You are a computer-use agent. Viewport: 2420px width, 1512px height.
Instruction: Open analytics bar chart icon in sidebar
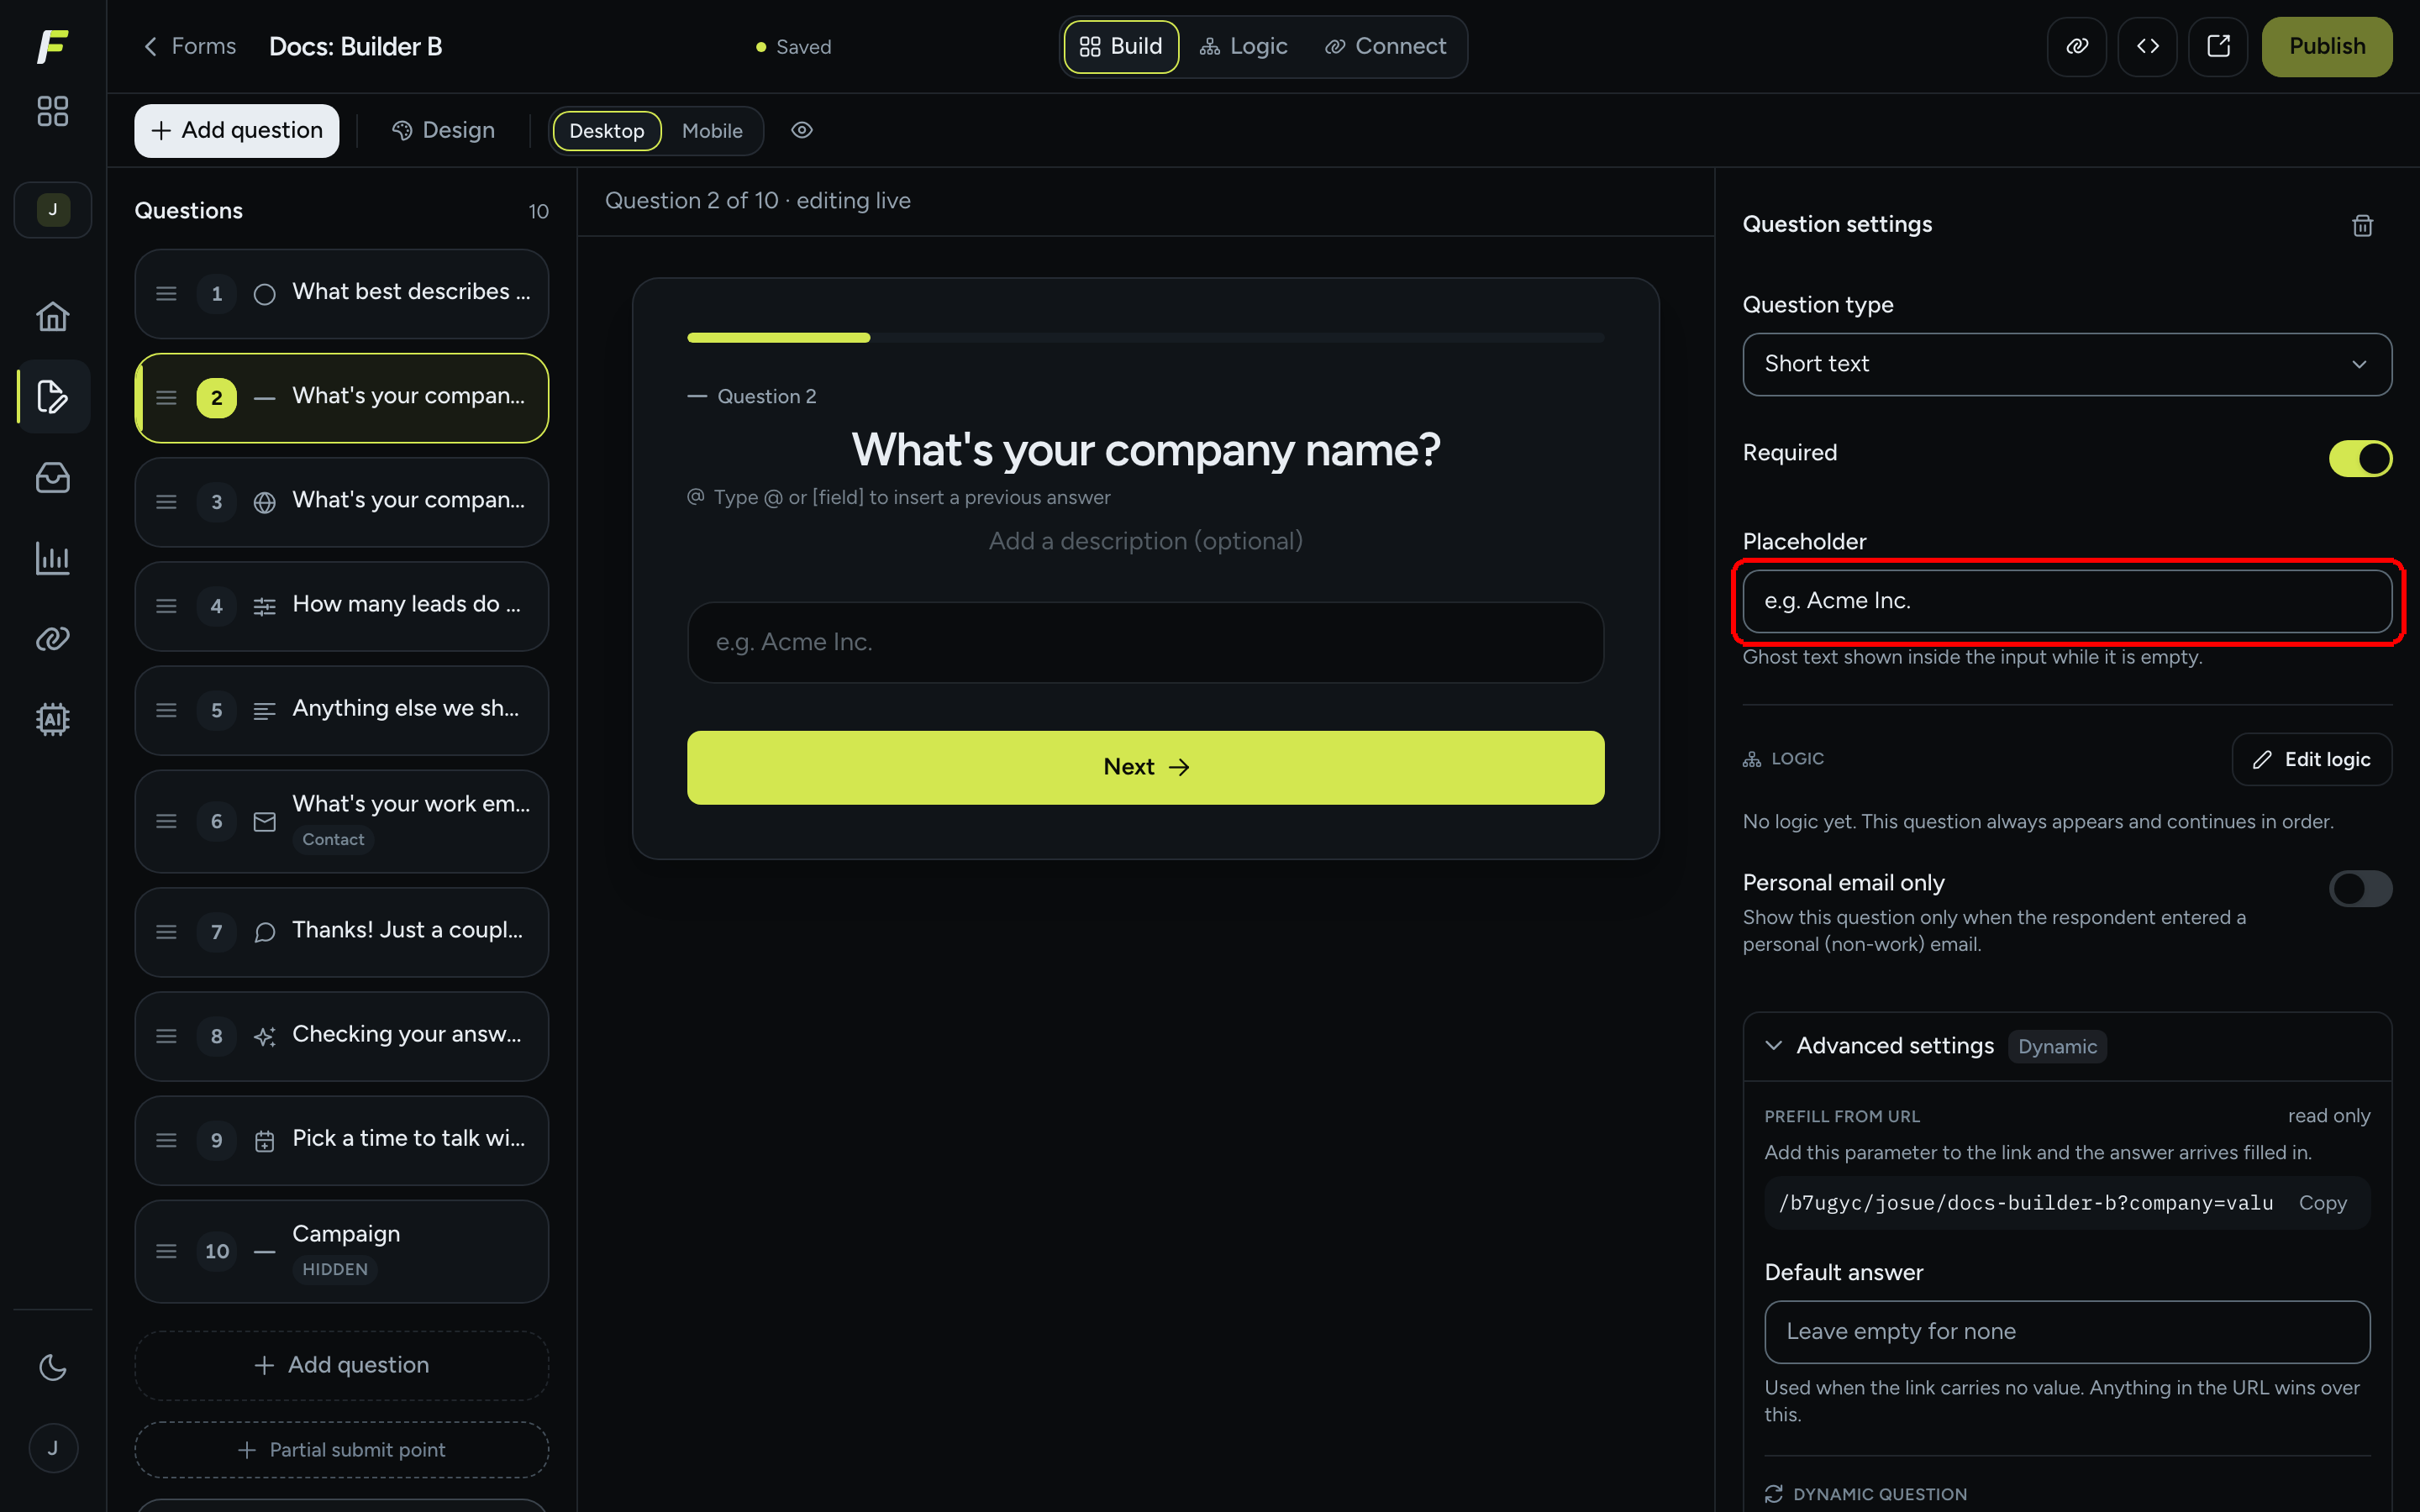(52, 558)
